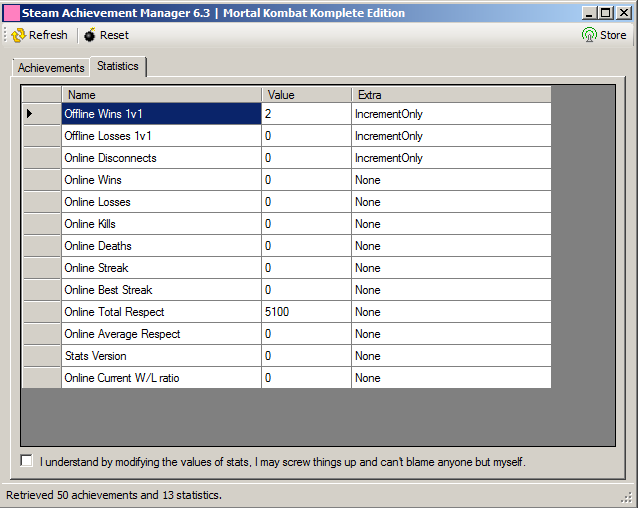Click the resize grip in status bar
Viewport: 638px width, 508px height.
click(627, 497)
